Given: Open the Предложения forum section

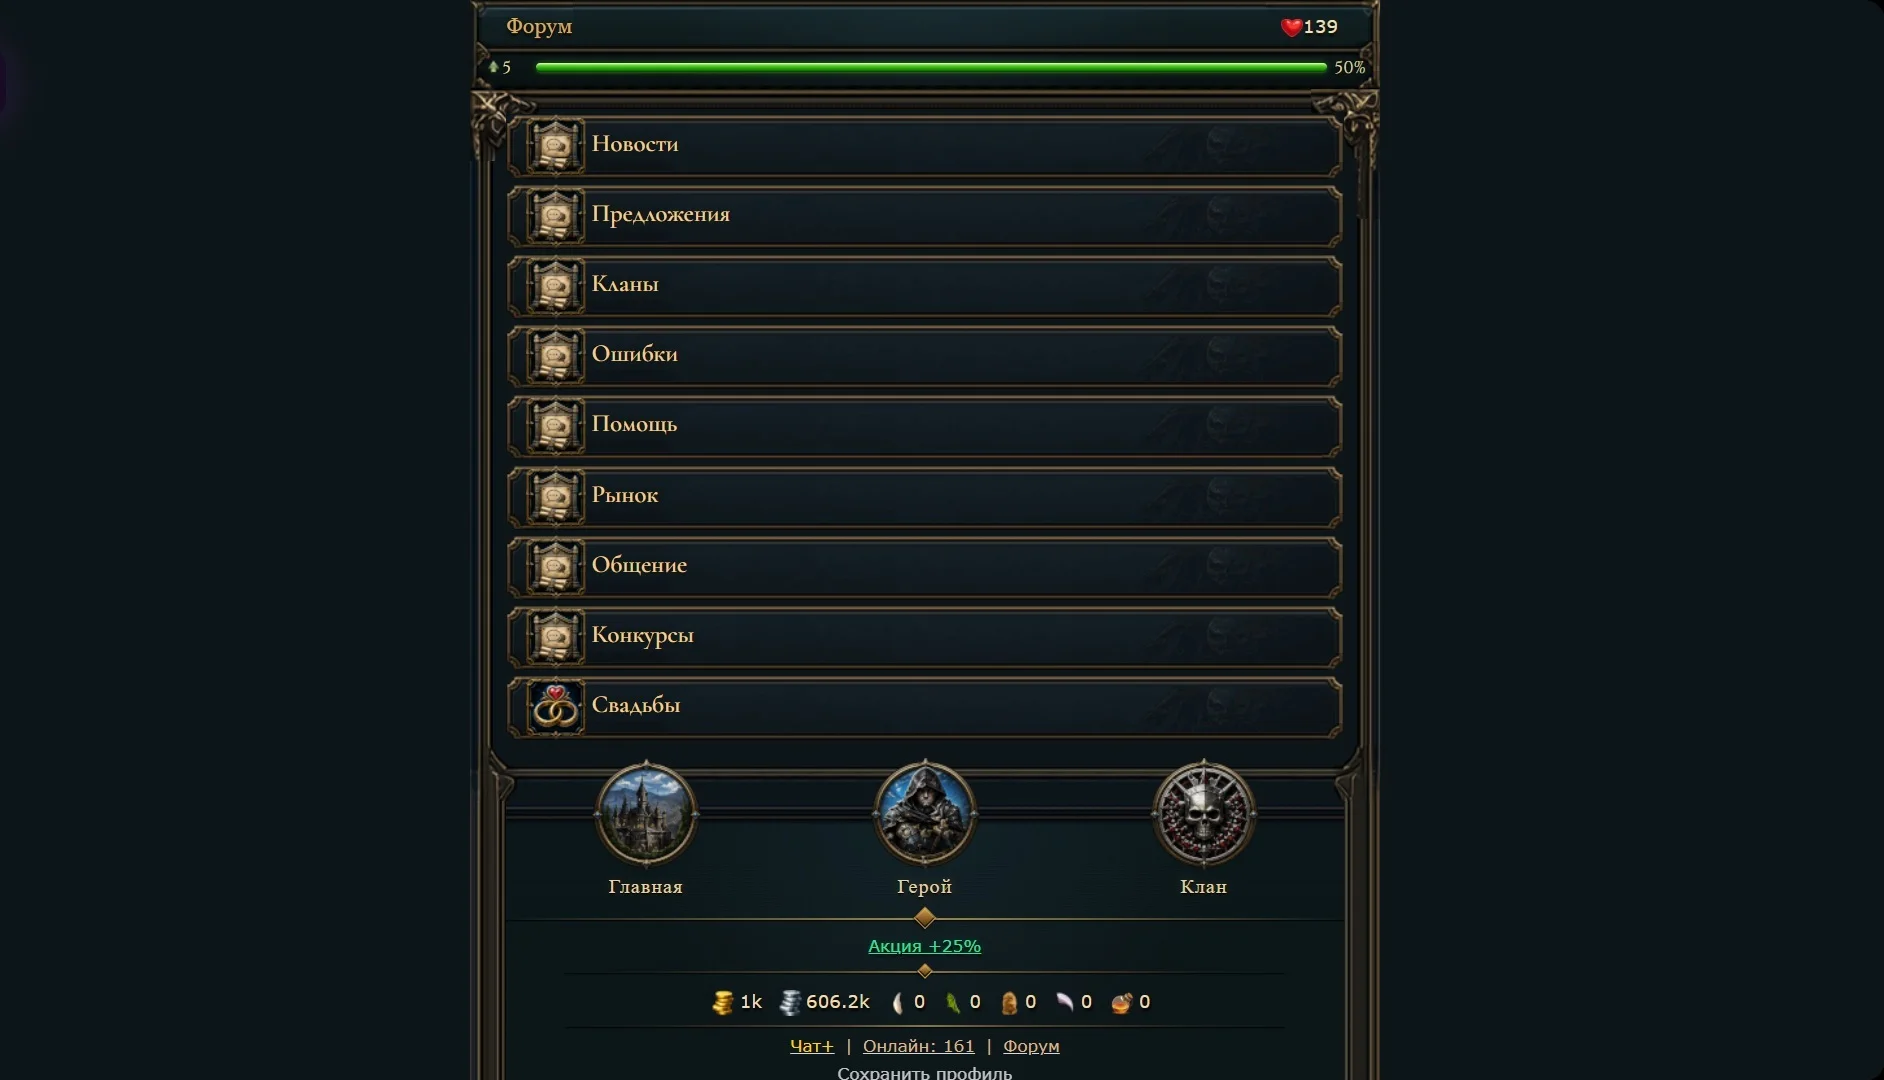Looking at the screenshot, I should click(924, 216).
